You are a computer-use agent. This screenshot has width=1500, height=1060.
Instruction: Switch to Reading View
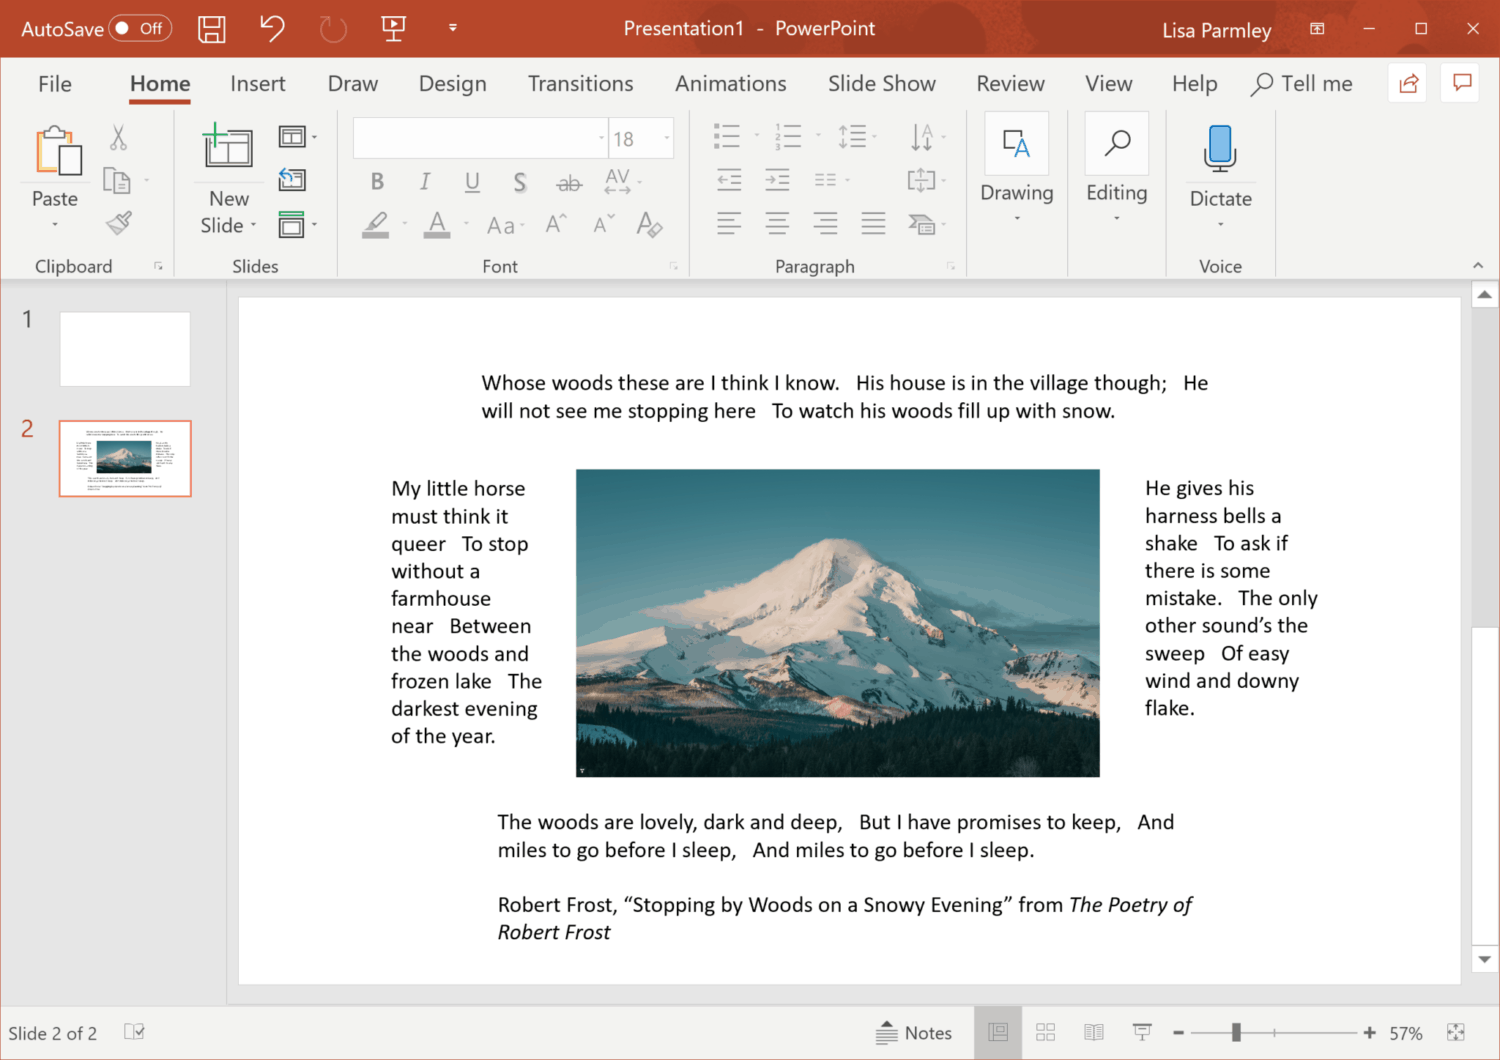[1094, 1032]
